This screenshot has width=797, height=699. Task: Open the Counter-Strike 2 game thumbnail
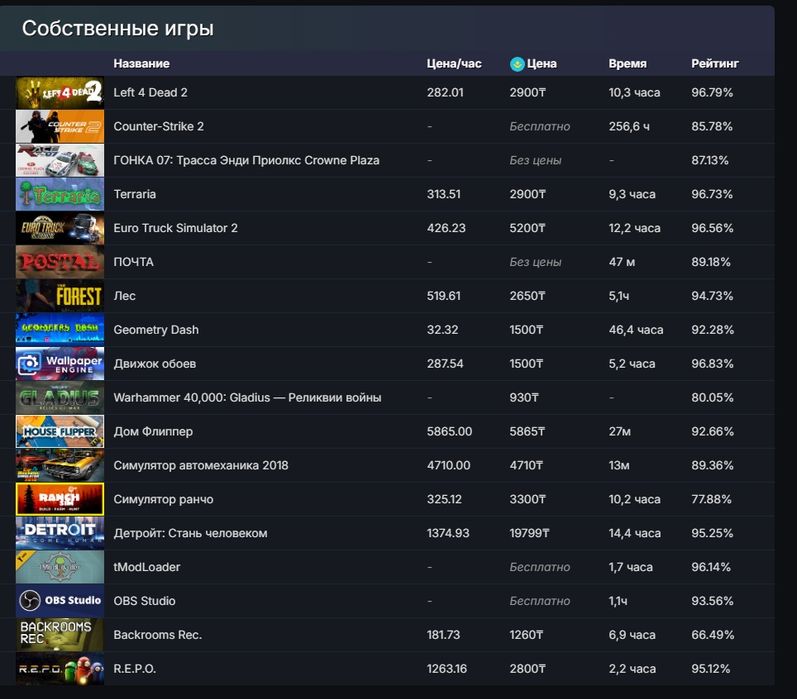[60, 127]
